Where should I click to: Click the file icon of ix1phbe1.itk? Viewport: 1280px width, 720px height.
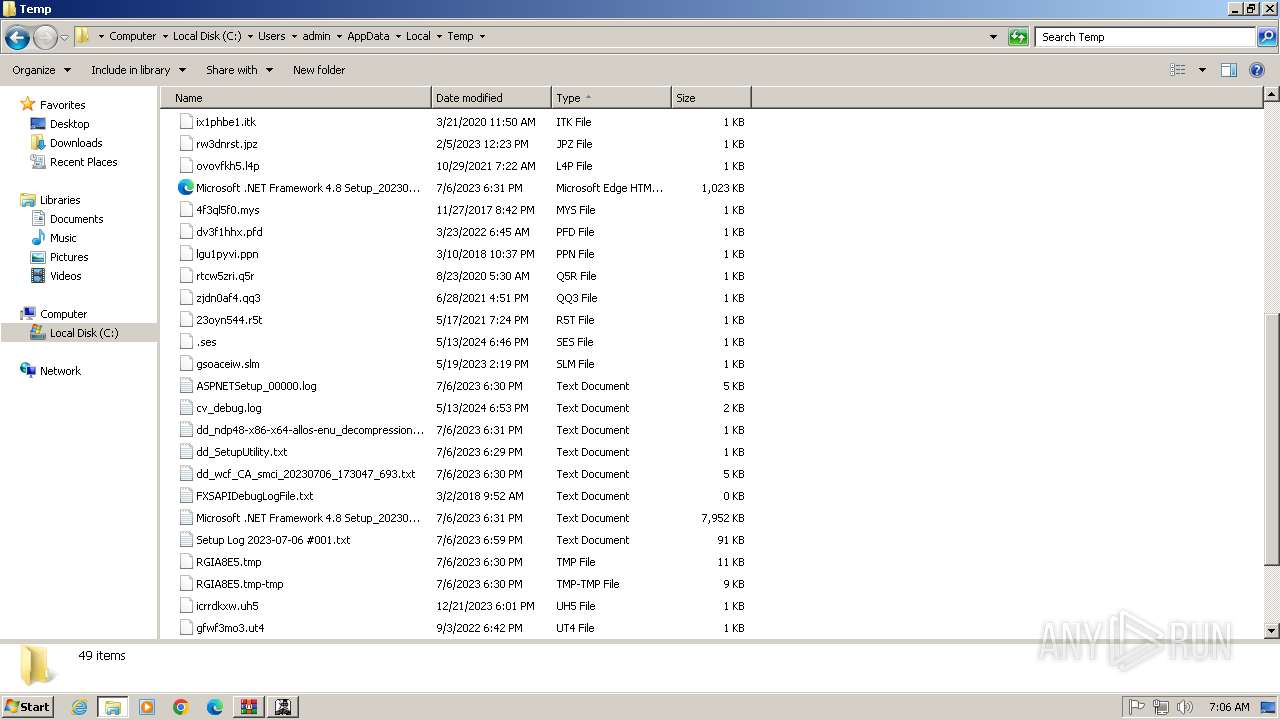186,121
